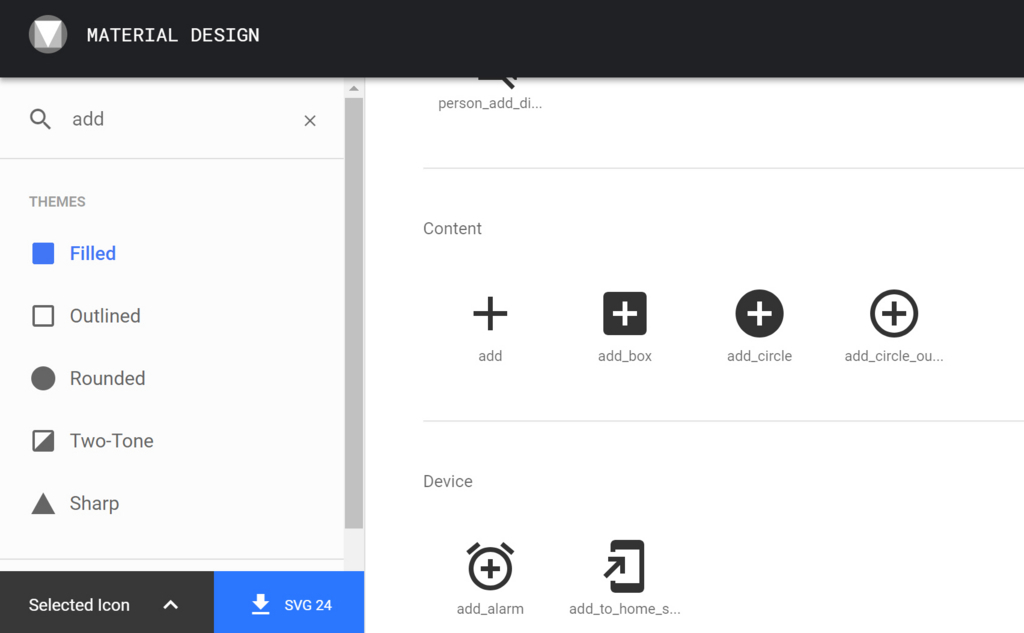Open the MATERIAL DESIGN home link
The height and width of the screenshot is (633, 1024).
(x=173, y=35)
